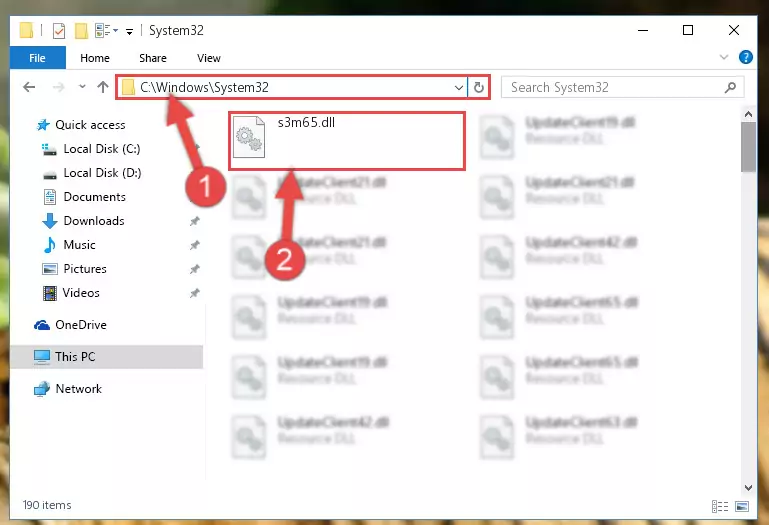Switch to Details view layout icon
The height and width of the screenshot is (525, 769).
(719, 506)
